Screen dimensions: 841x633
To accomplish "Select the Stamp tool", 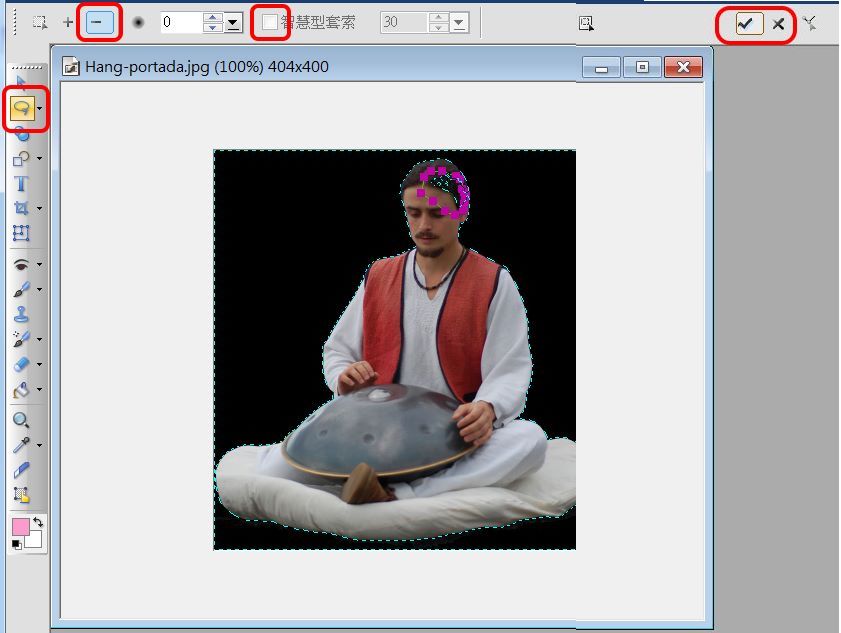I will pyautogui.click(x=21, y=314).
